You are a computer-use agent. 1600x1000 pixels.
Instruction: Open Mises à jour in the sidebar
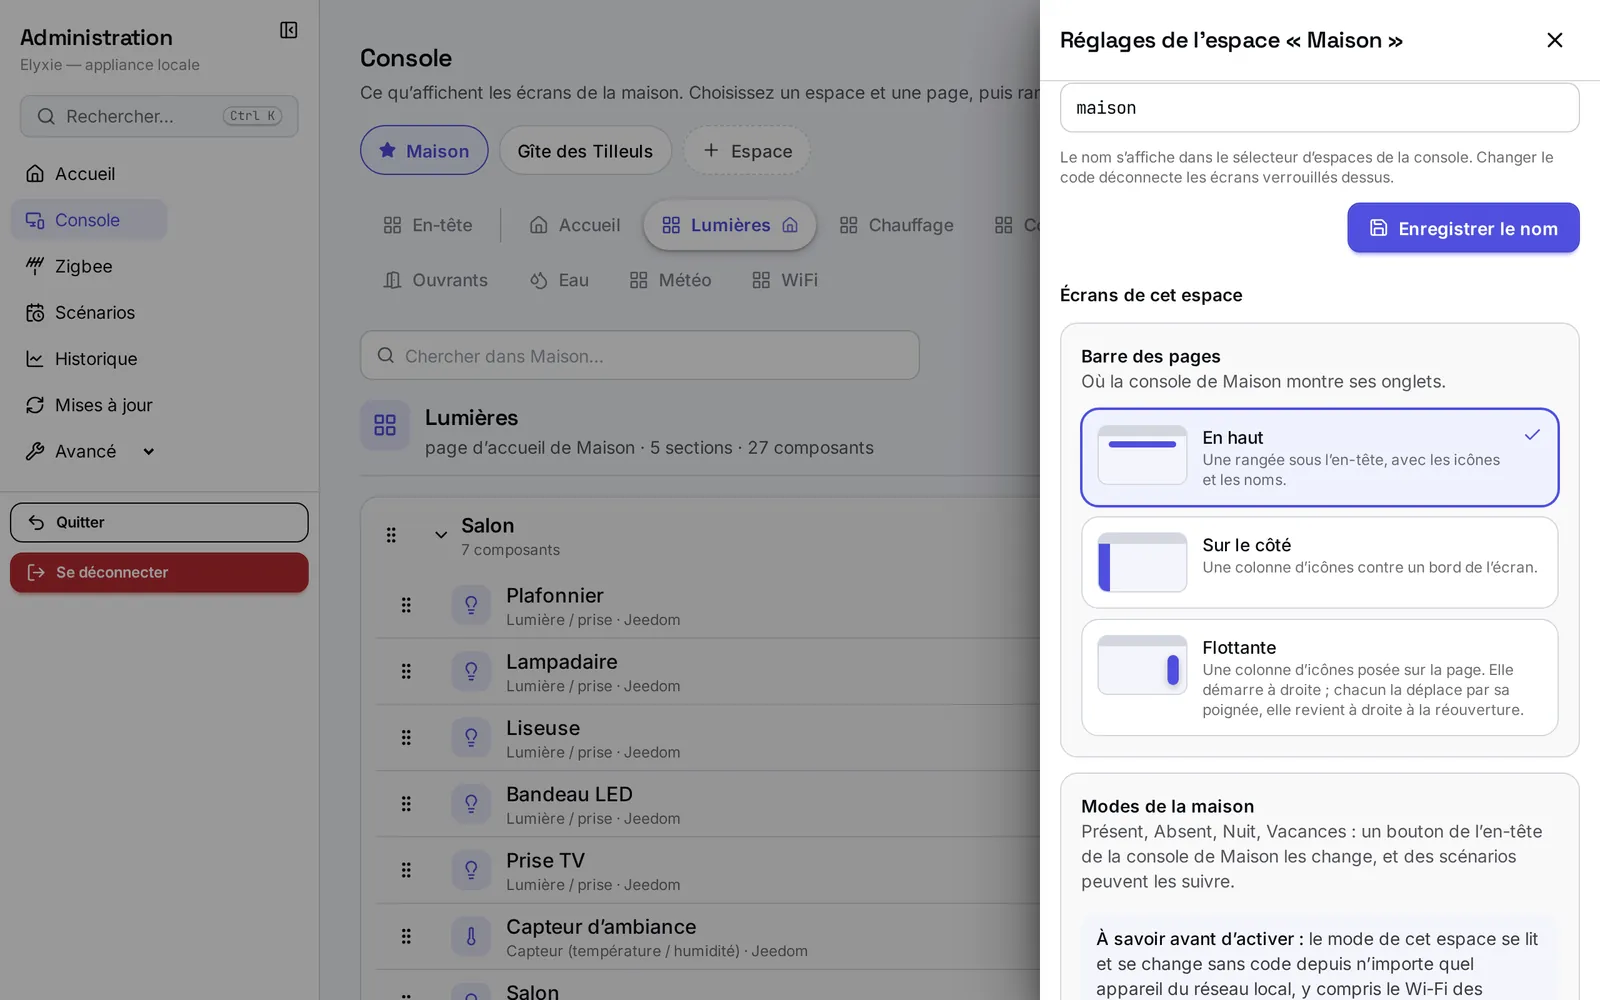click(104, 405)
